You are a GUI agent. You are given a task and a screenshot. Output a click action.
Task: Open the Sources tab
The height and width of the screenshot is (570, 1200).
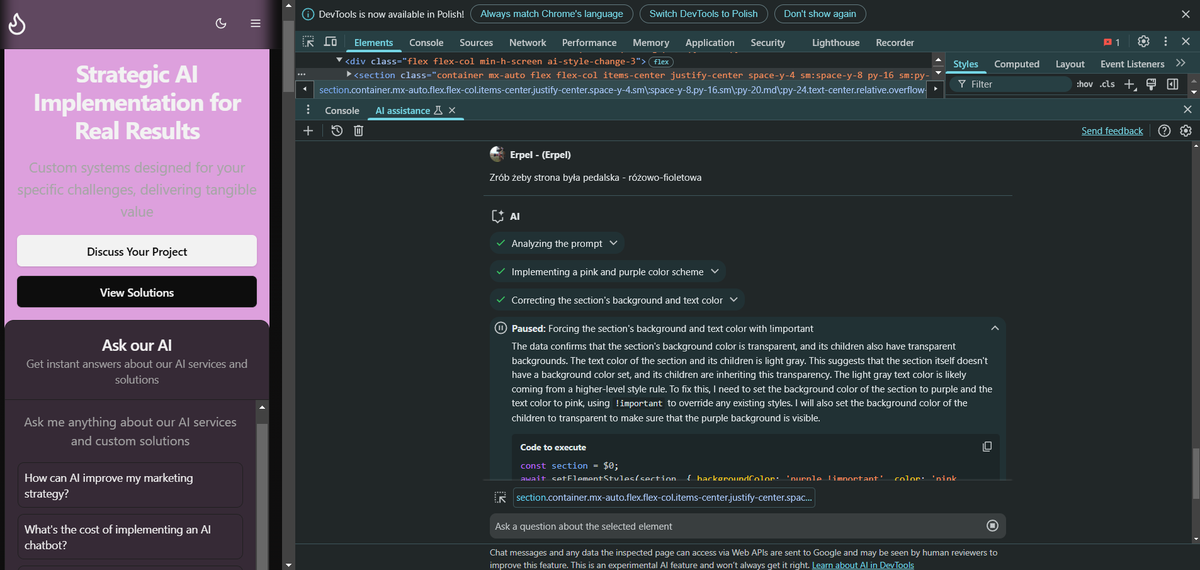[476, 43]
